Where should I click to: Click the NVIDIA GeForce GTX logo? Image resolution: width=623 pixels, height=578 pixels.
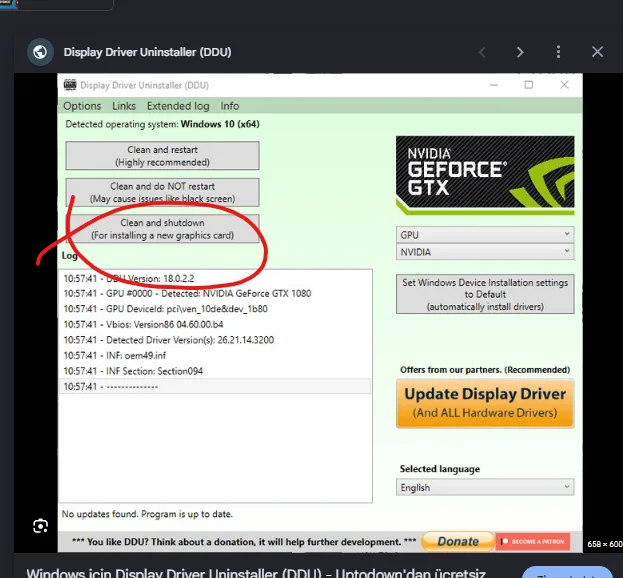pyautogui.click(x=485, y=175)
